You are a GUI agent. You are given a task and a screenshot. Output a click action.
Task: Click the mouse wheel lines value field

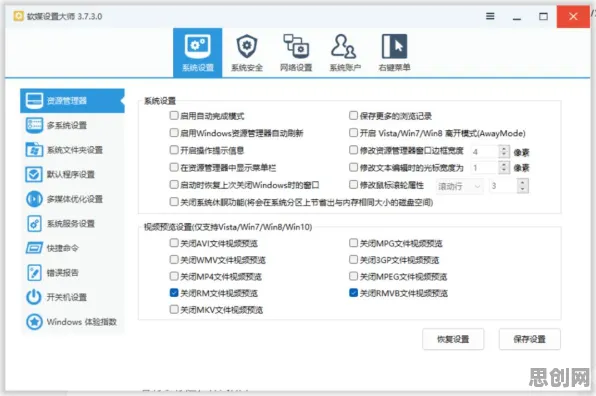pyautogui.click(x=503, y=186)
